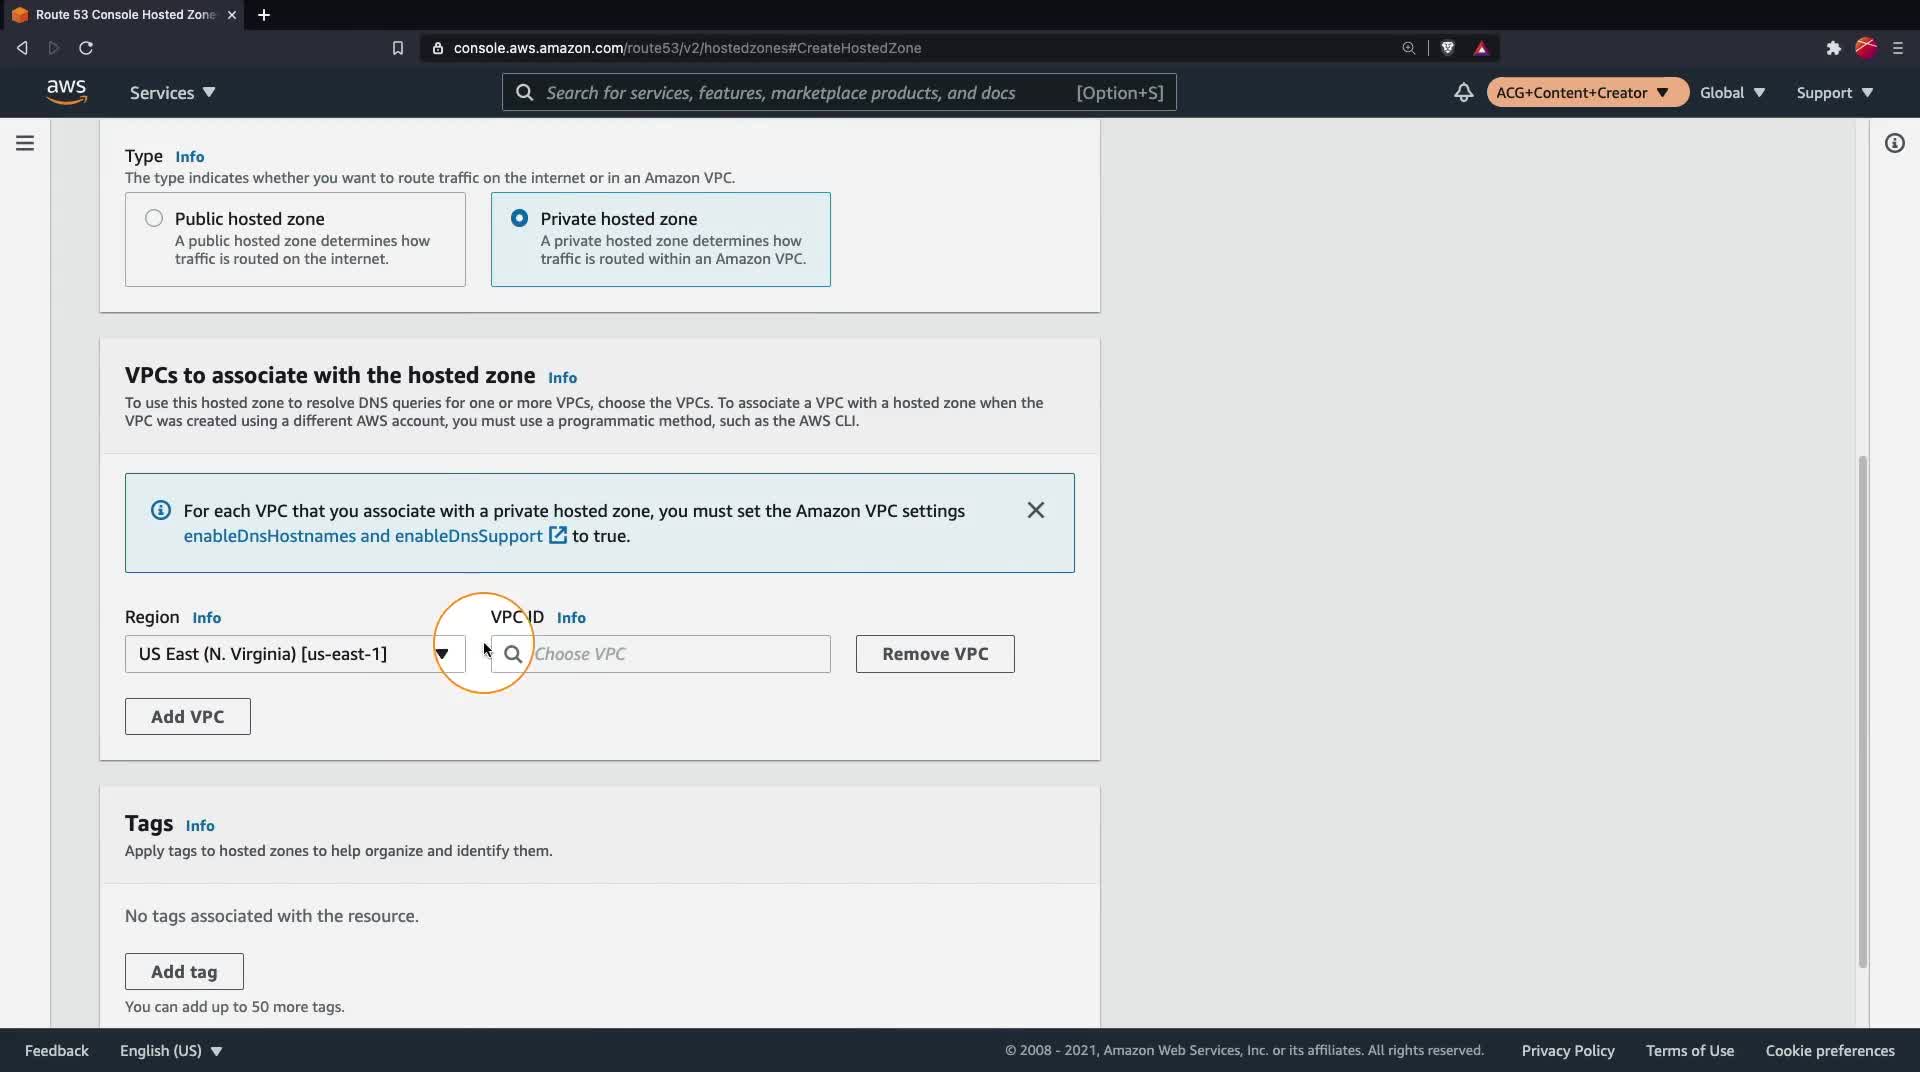Open the left navigation hamburger menu
Viewport: 1920px width, 1072px height.
coord(25,143)
